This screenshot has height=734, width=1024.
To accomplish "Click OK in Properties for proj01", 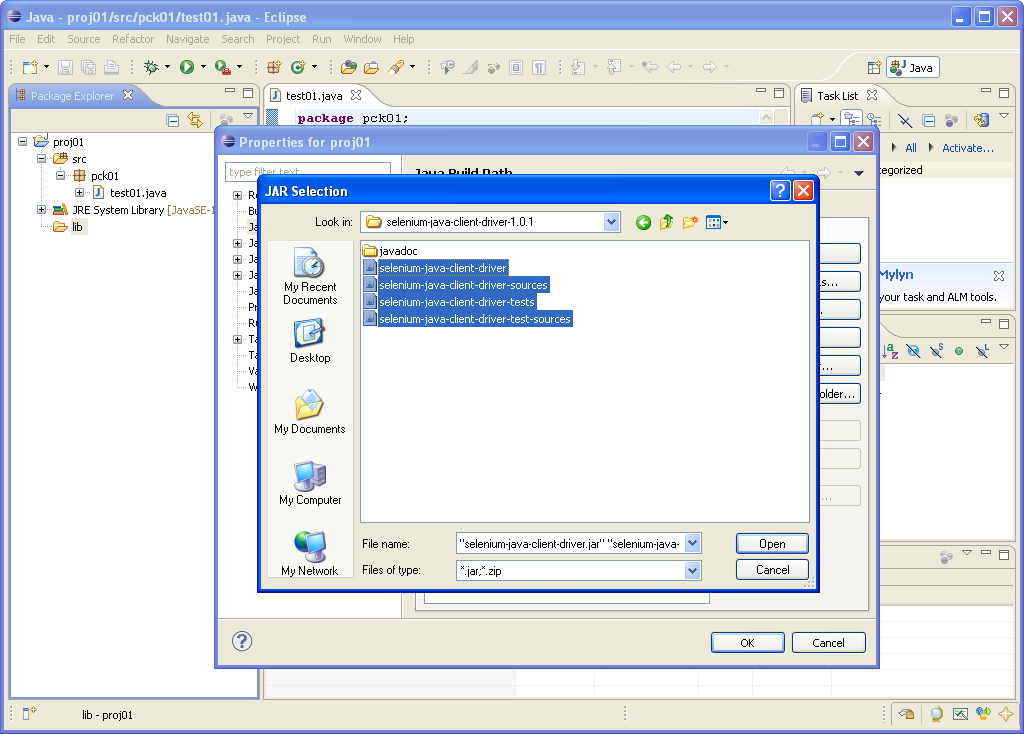I will pos(748,643).
